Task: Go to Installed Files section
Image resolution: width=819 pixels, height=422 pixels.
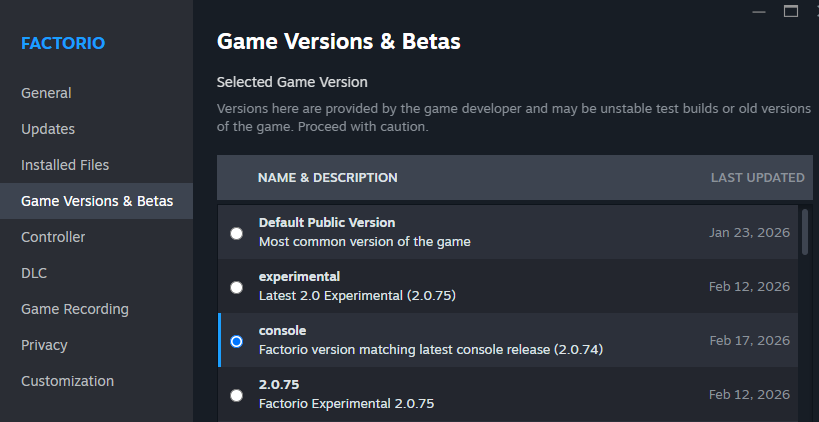Action: coord(65,165)
